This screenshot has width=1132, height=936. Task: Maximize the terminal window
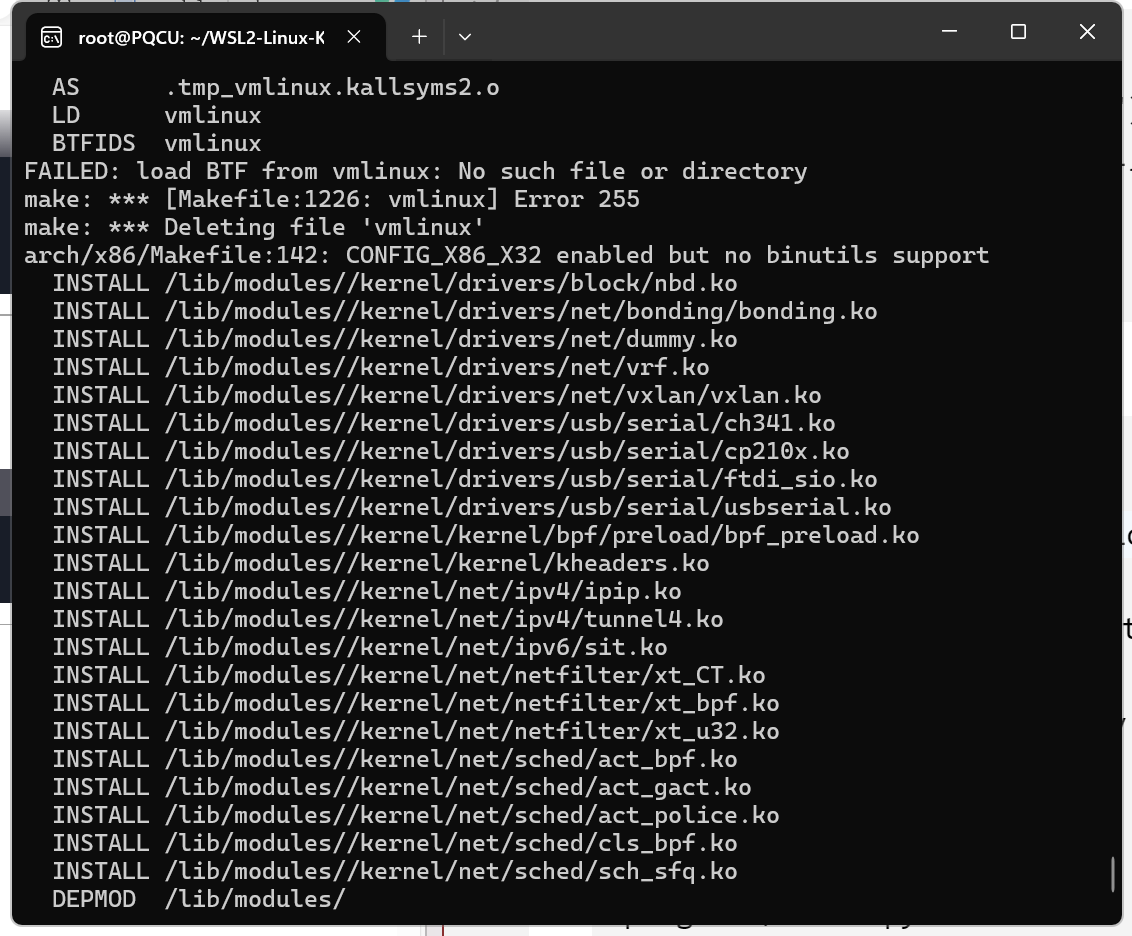click(x=1018, y=32)
